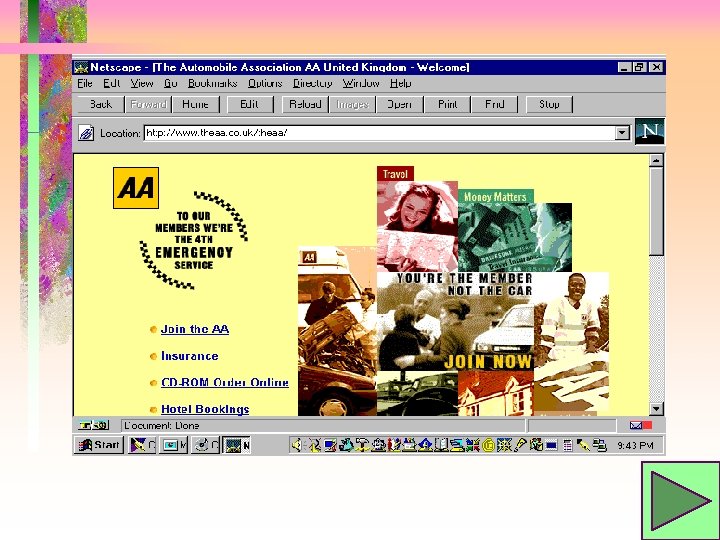Image resolution: width=720 pixels, height=540 pixels.
Task: Click the security key icon in status bar
Action: pyautogui.click(x=93, y=426)
